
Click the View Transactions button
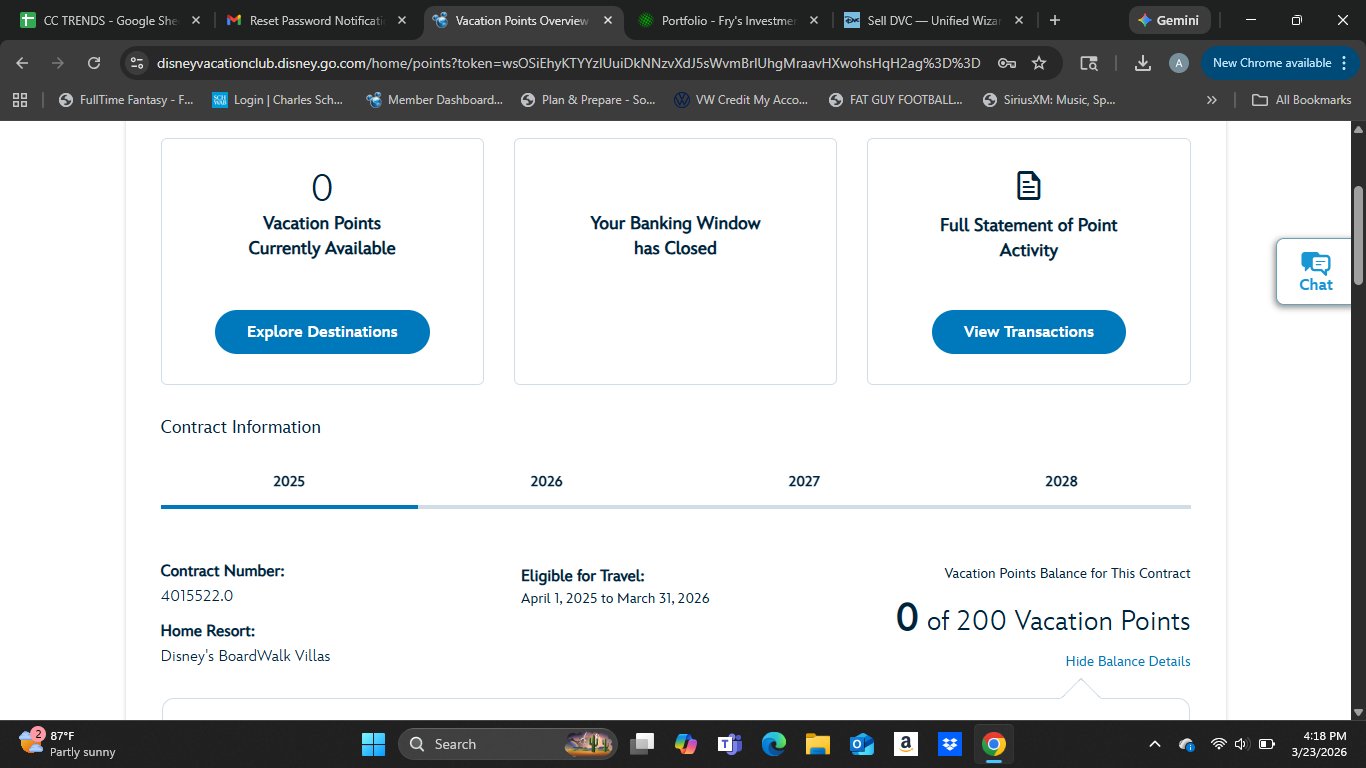click(x=1028, y=332)
